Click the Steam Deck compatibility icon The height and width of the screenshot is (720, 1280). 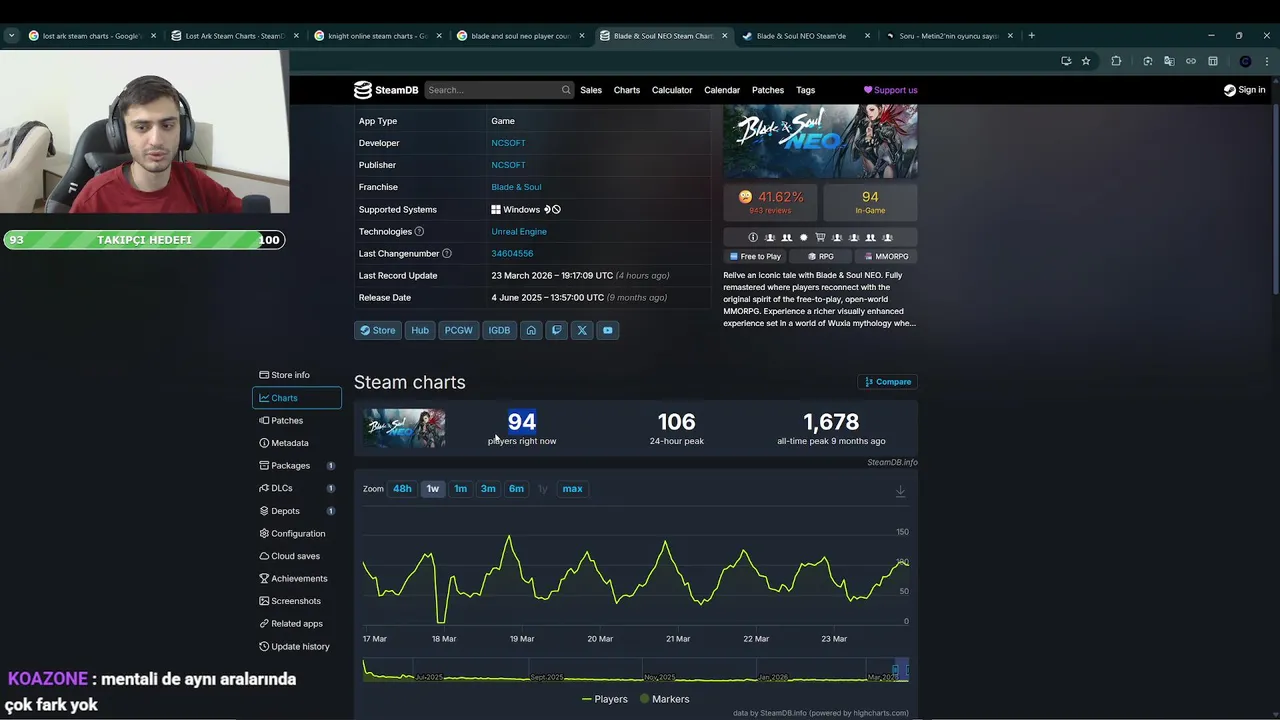point(552,209)
